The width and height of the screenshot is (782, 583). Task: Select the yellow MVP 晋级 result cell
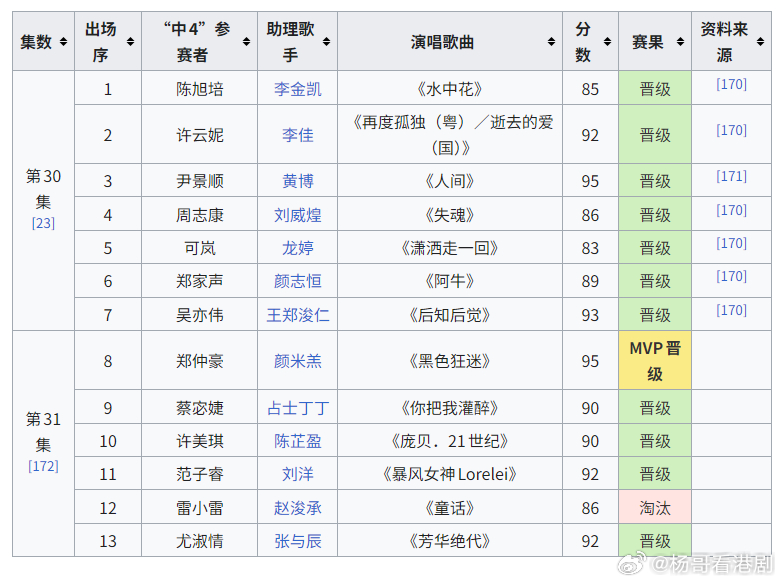tap(655, 360)
